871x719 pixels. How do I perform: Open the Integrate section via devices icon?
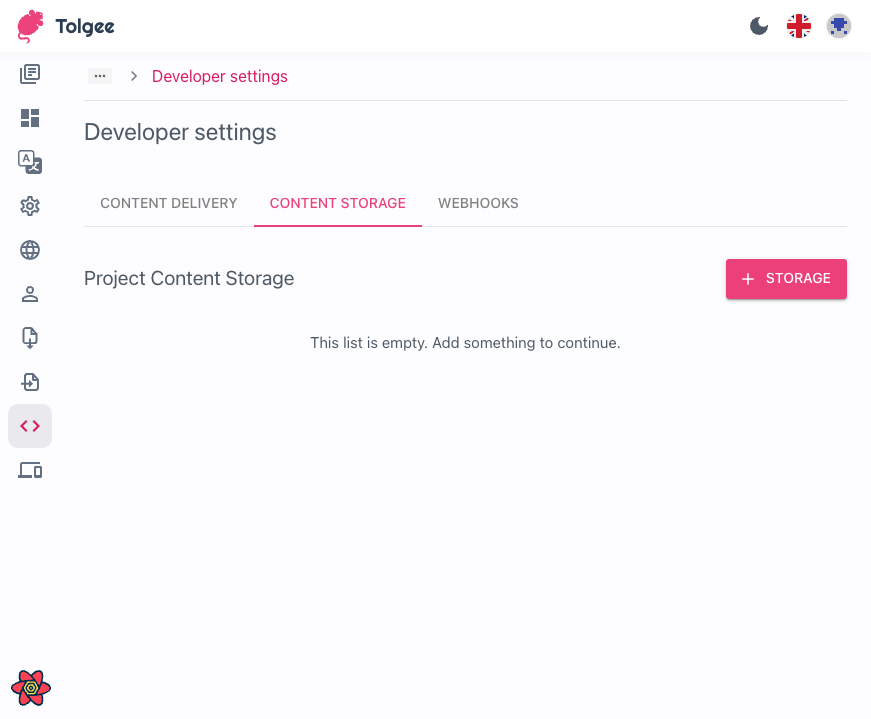30,470
